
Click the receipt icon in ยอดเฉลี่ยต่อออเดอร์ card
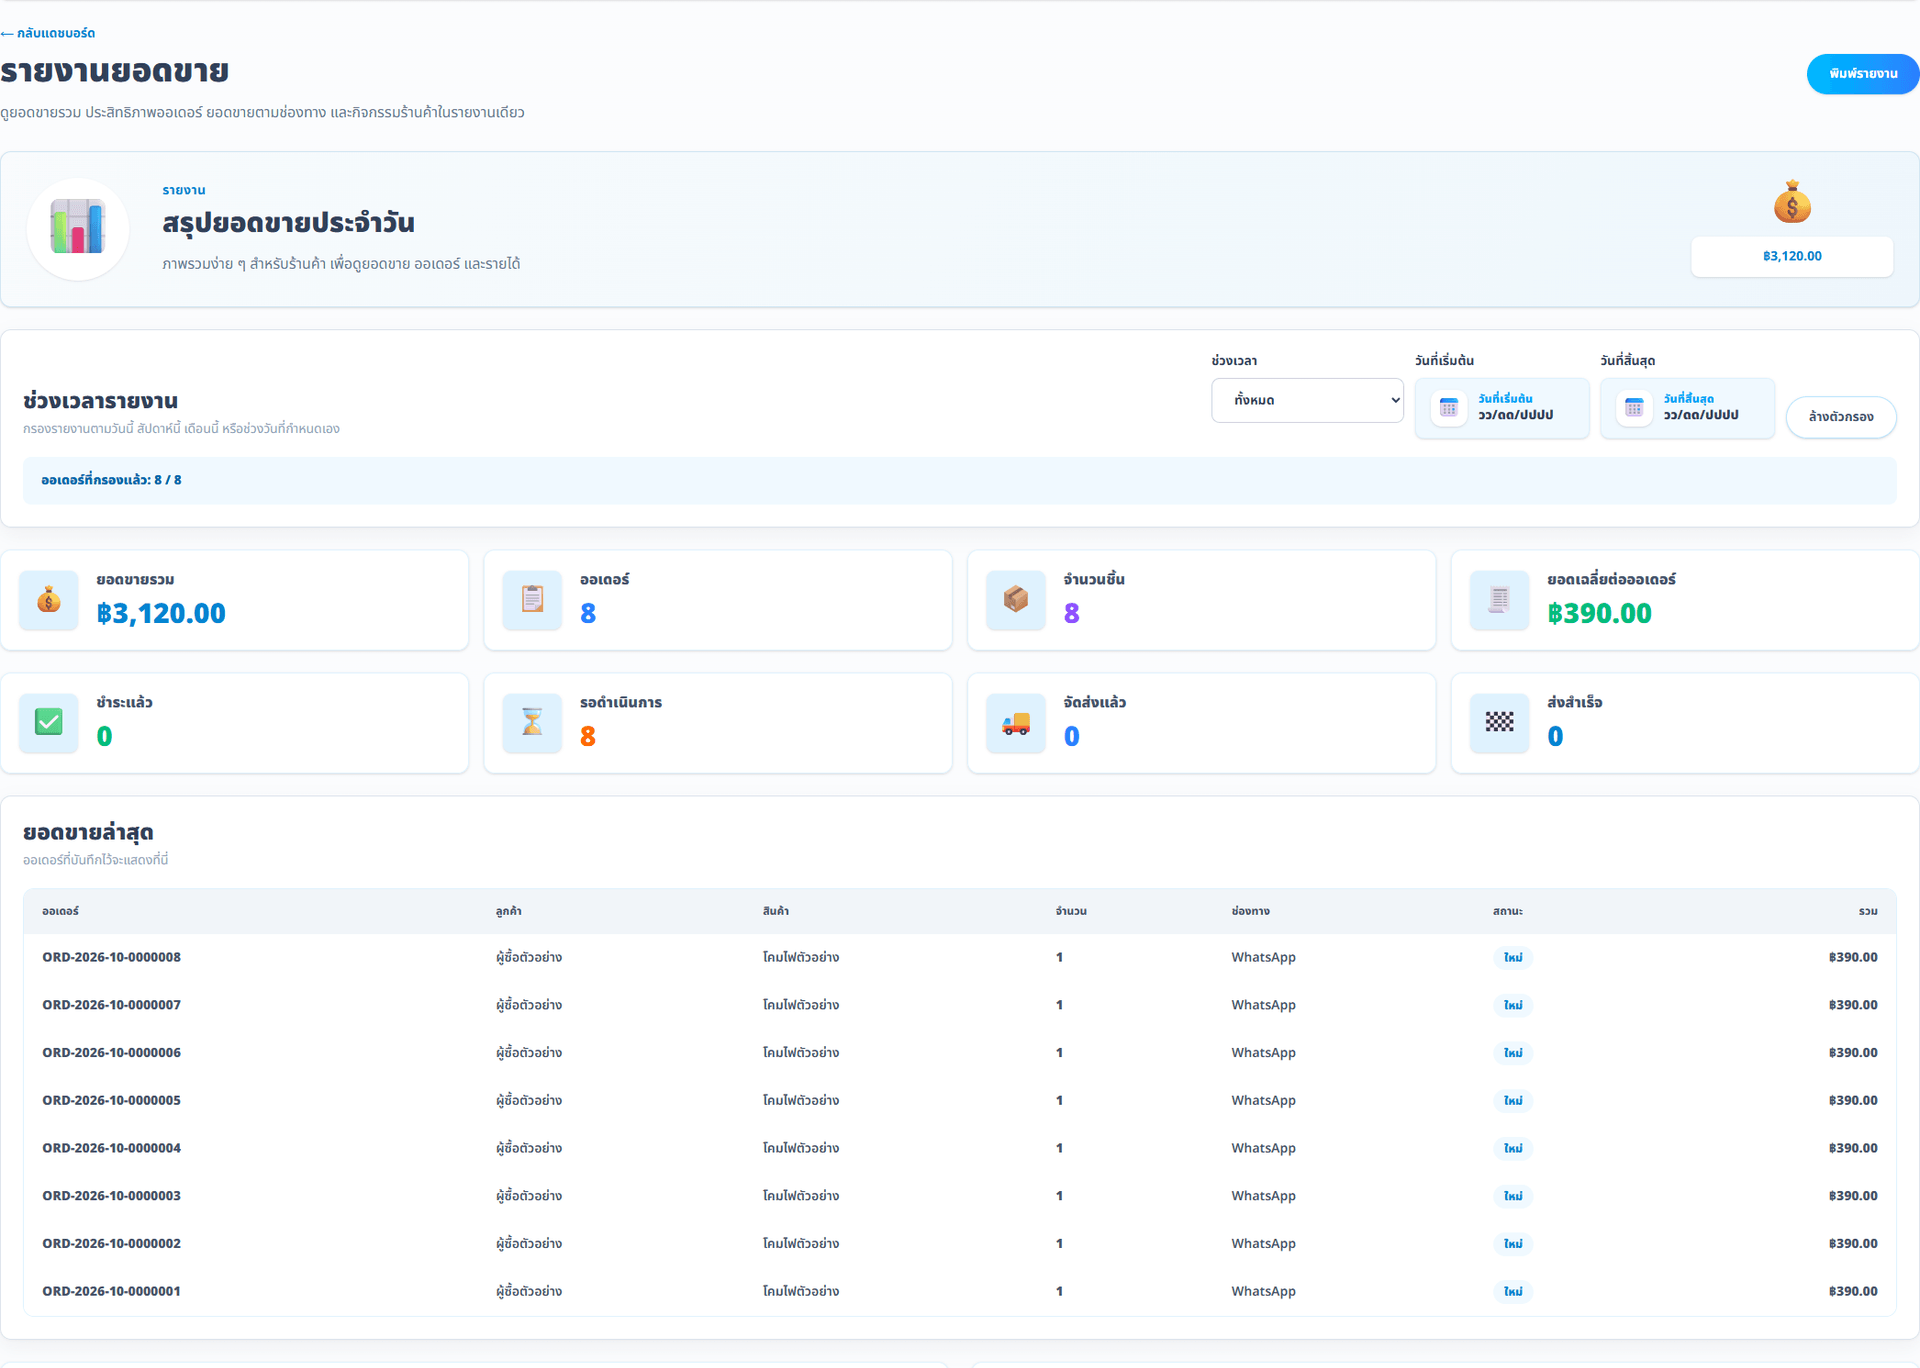(1499, 600)
